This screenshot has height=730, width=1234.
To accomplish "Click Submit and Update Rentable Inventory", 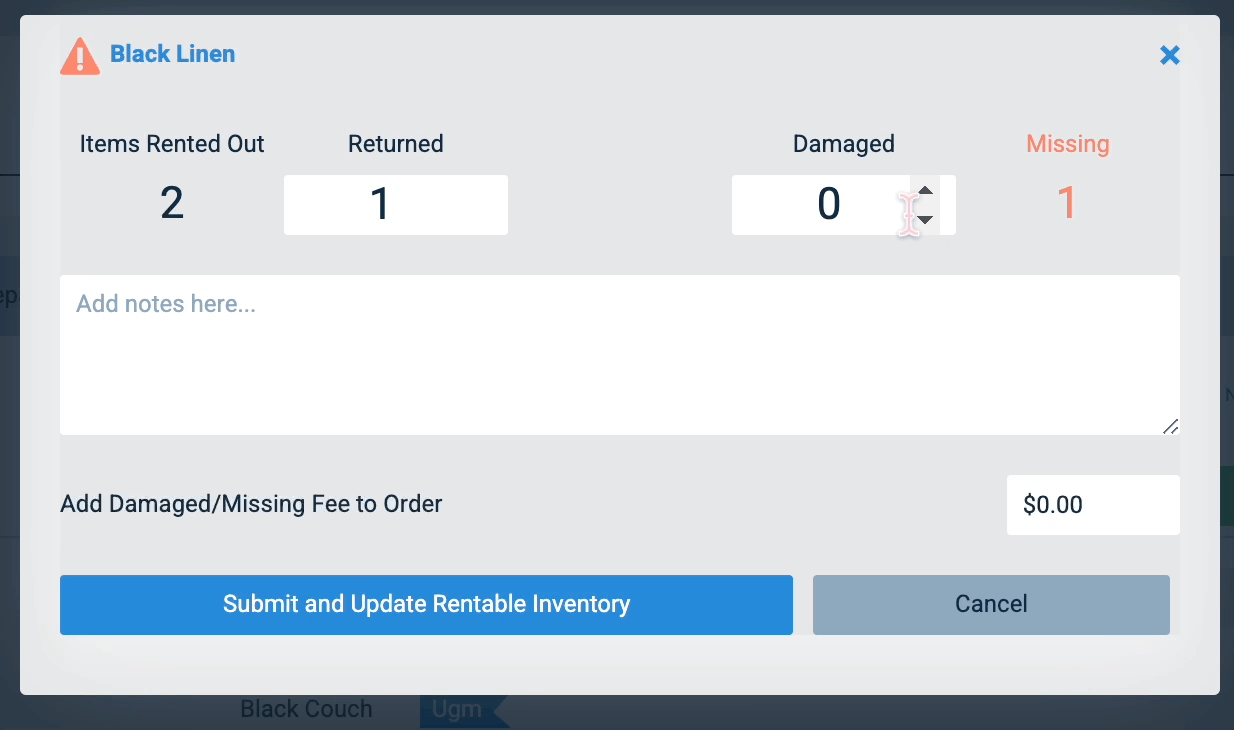I will [x=426, y=604].
